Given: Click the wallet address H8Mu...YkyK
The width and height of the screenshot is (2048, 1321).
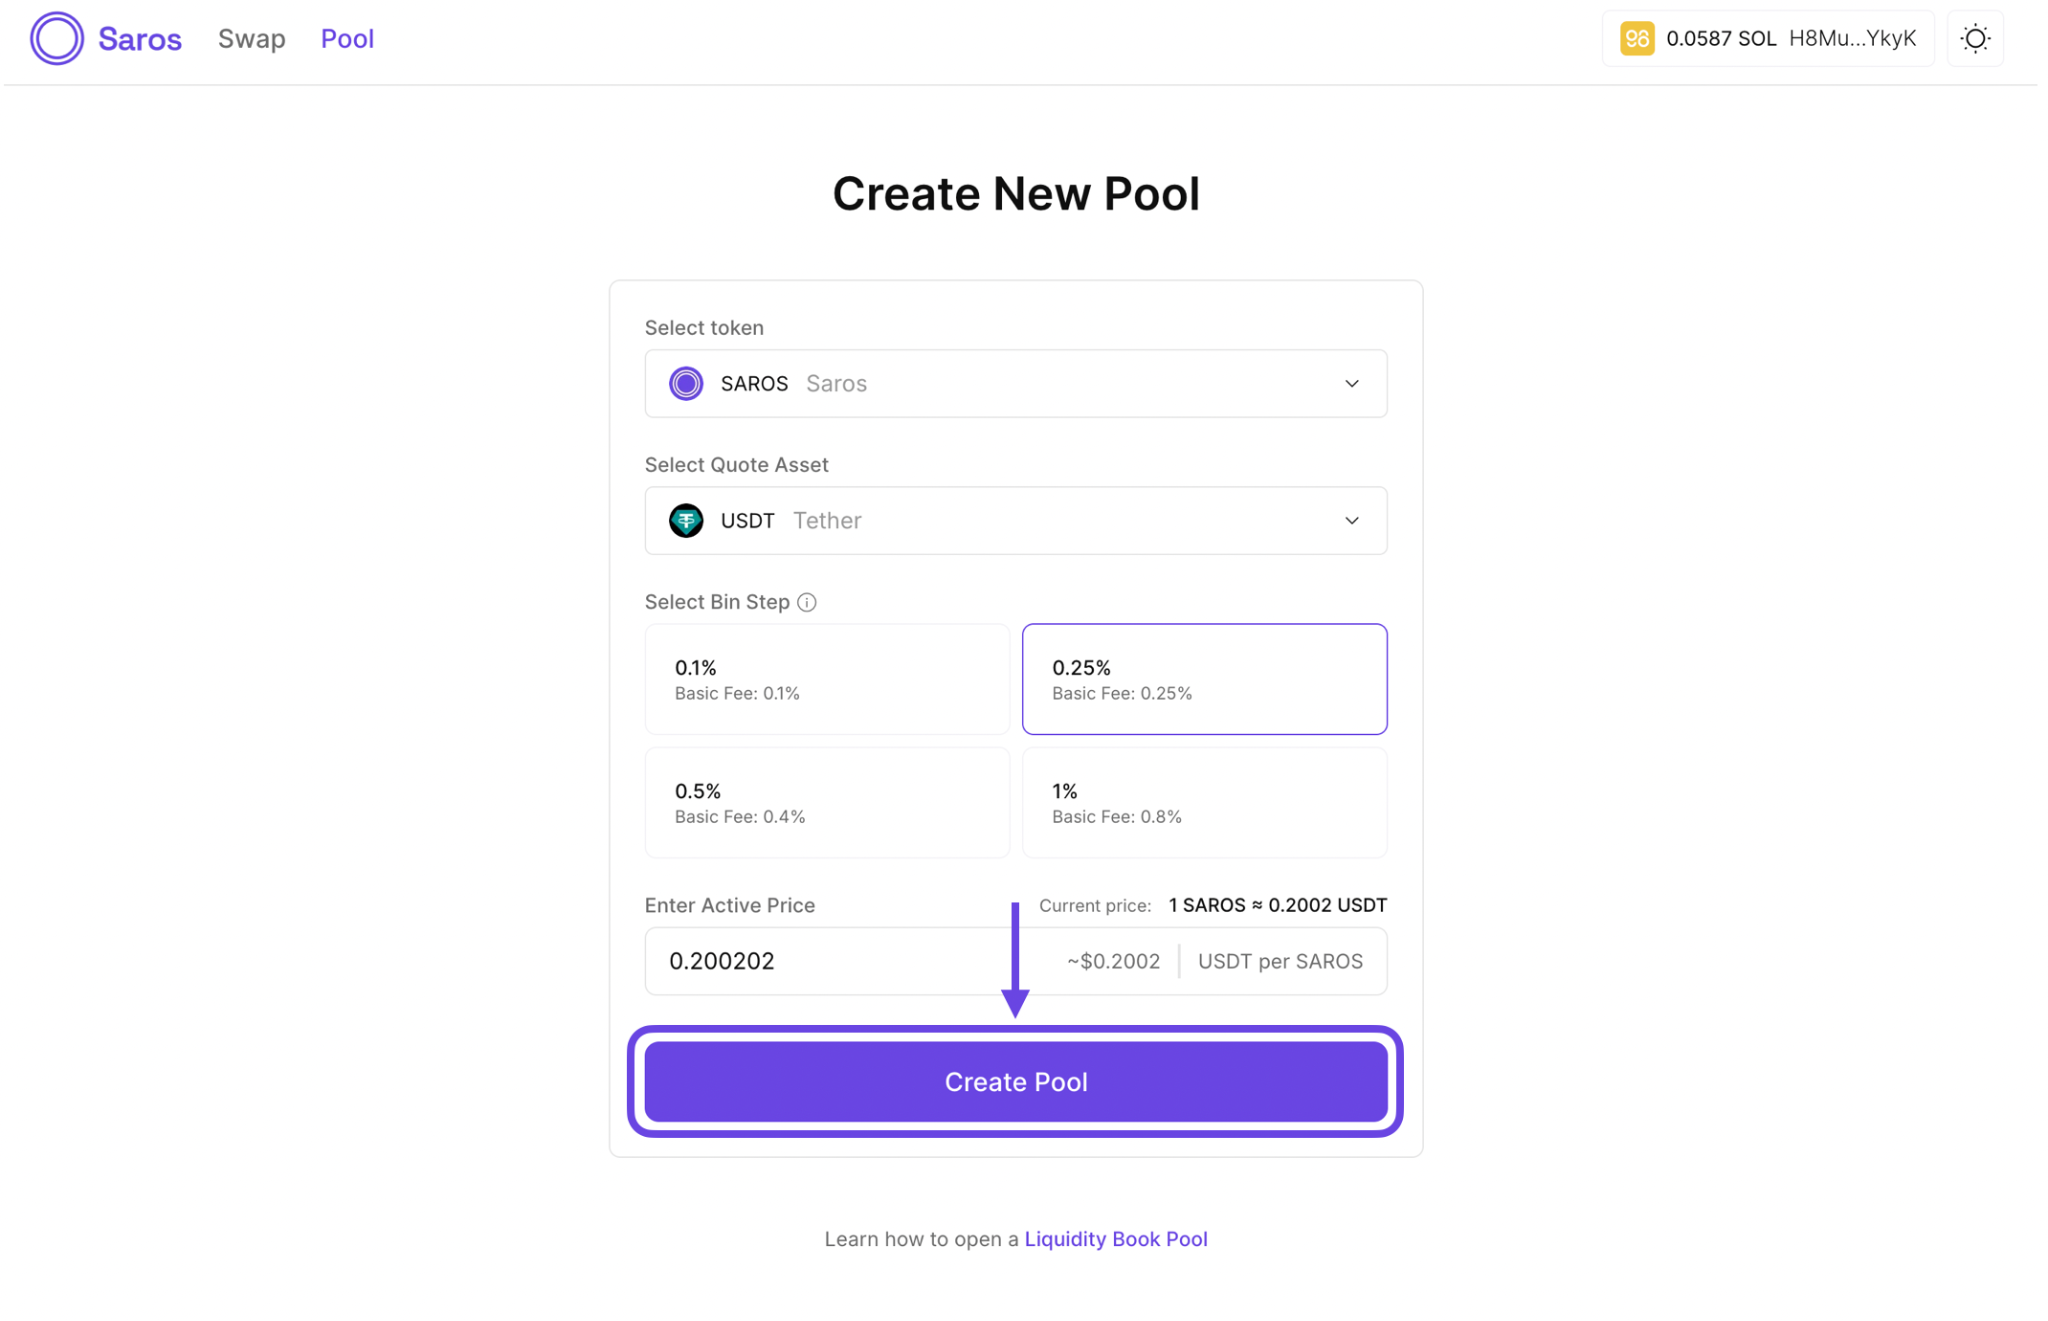Looking at the screenshot, I should point(1852,39).
